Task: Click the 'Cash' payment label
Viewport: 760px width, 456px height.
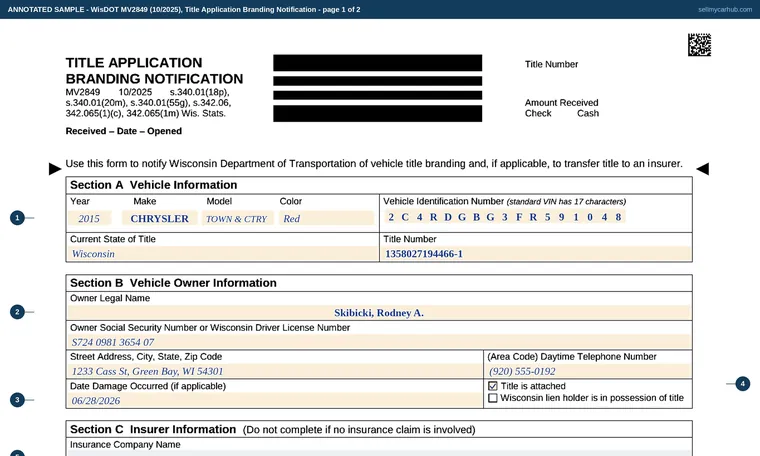Action: pos(588,113)
